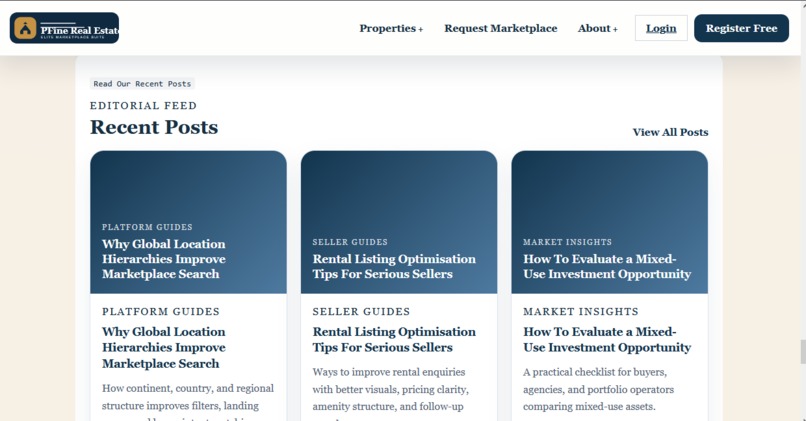
Task: Open the Request Marketplace page
Action: 501,28
